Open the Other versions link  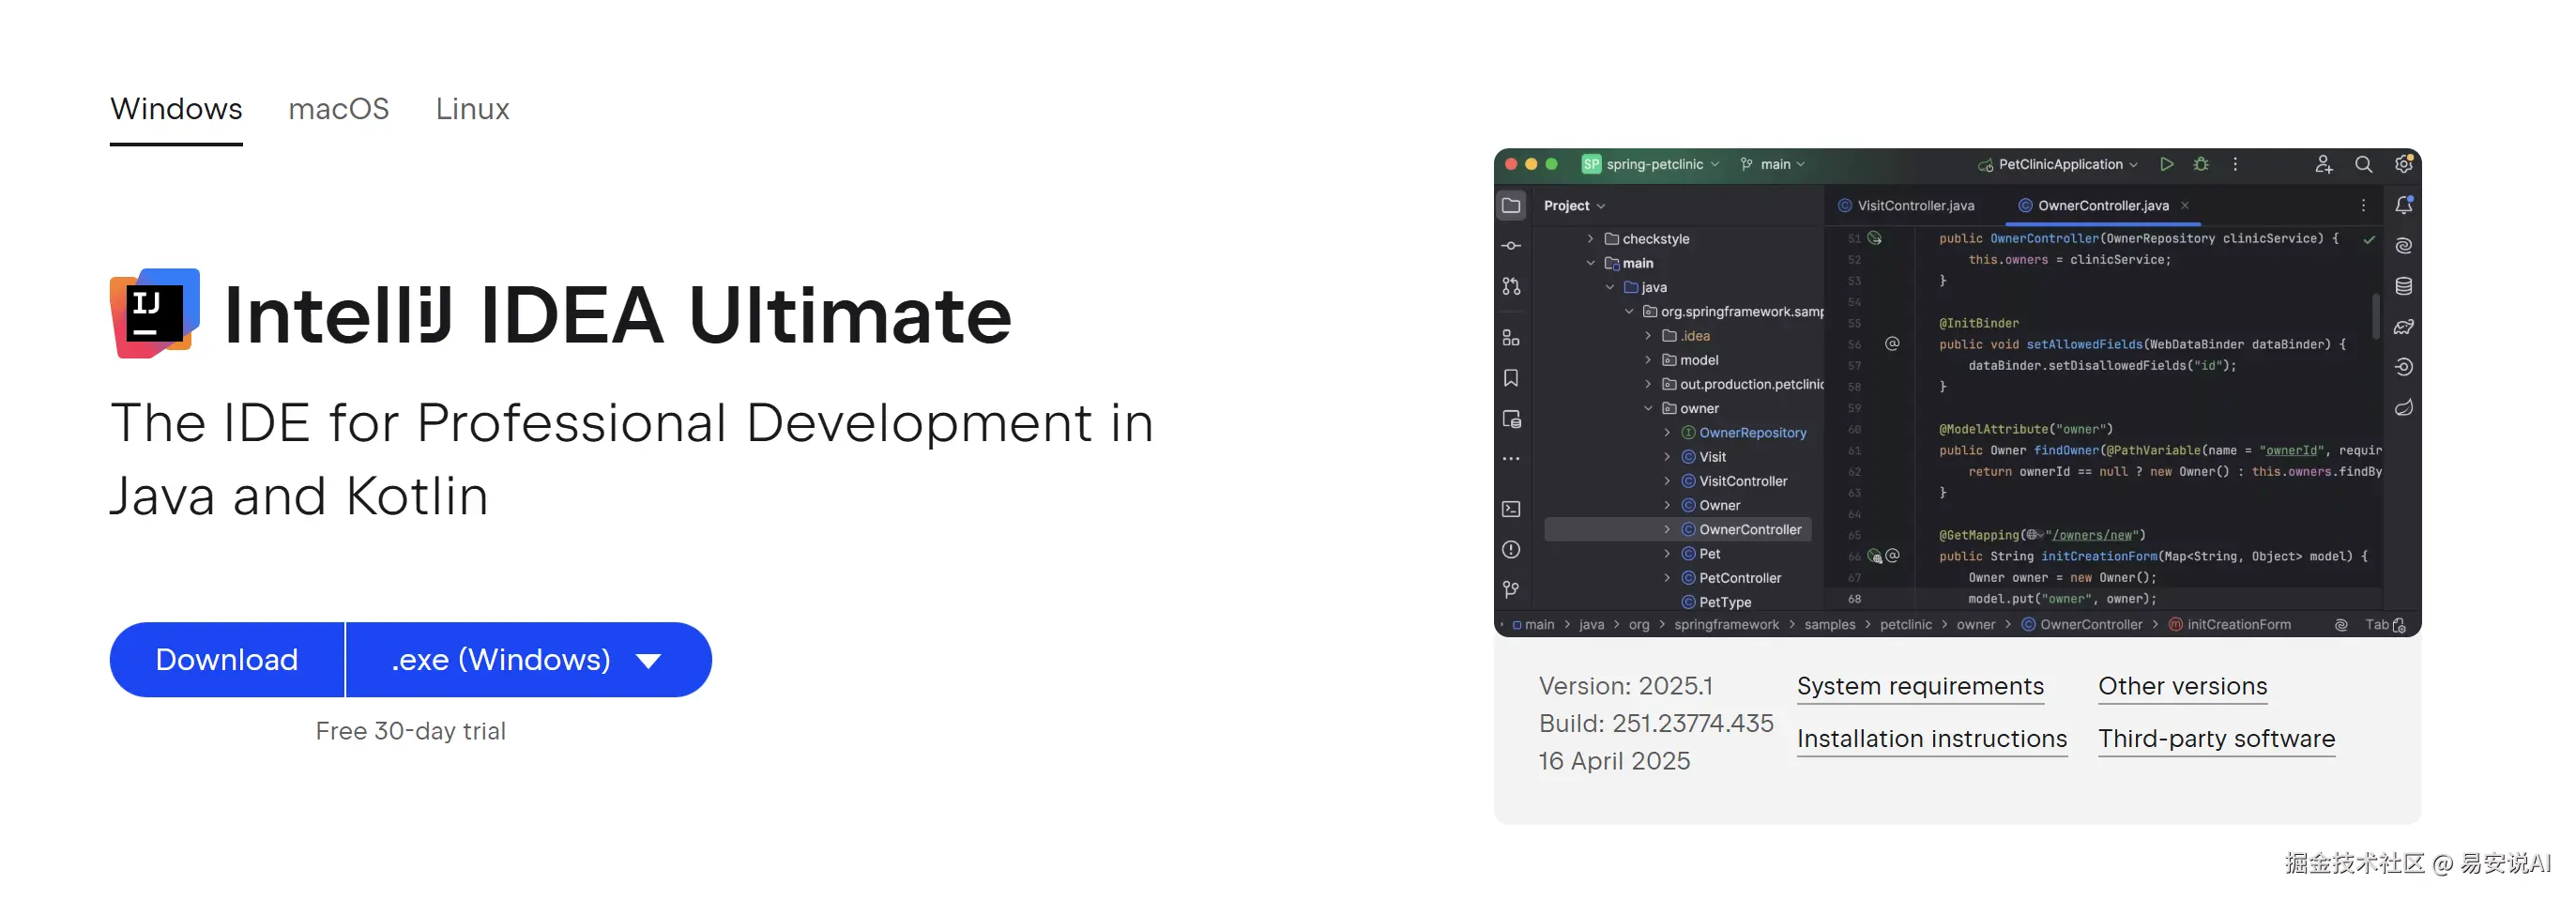(2182, 686)
